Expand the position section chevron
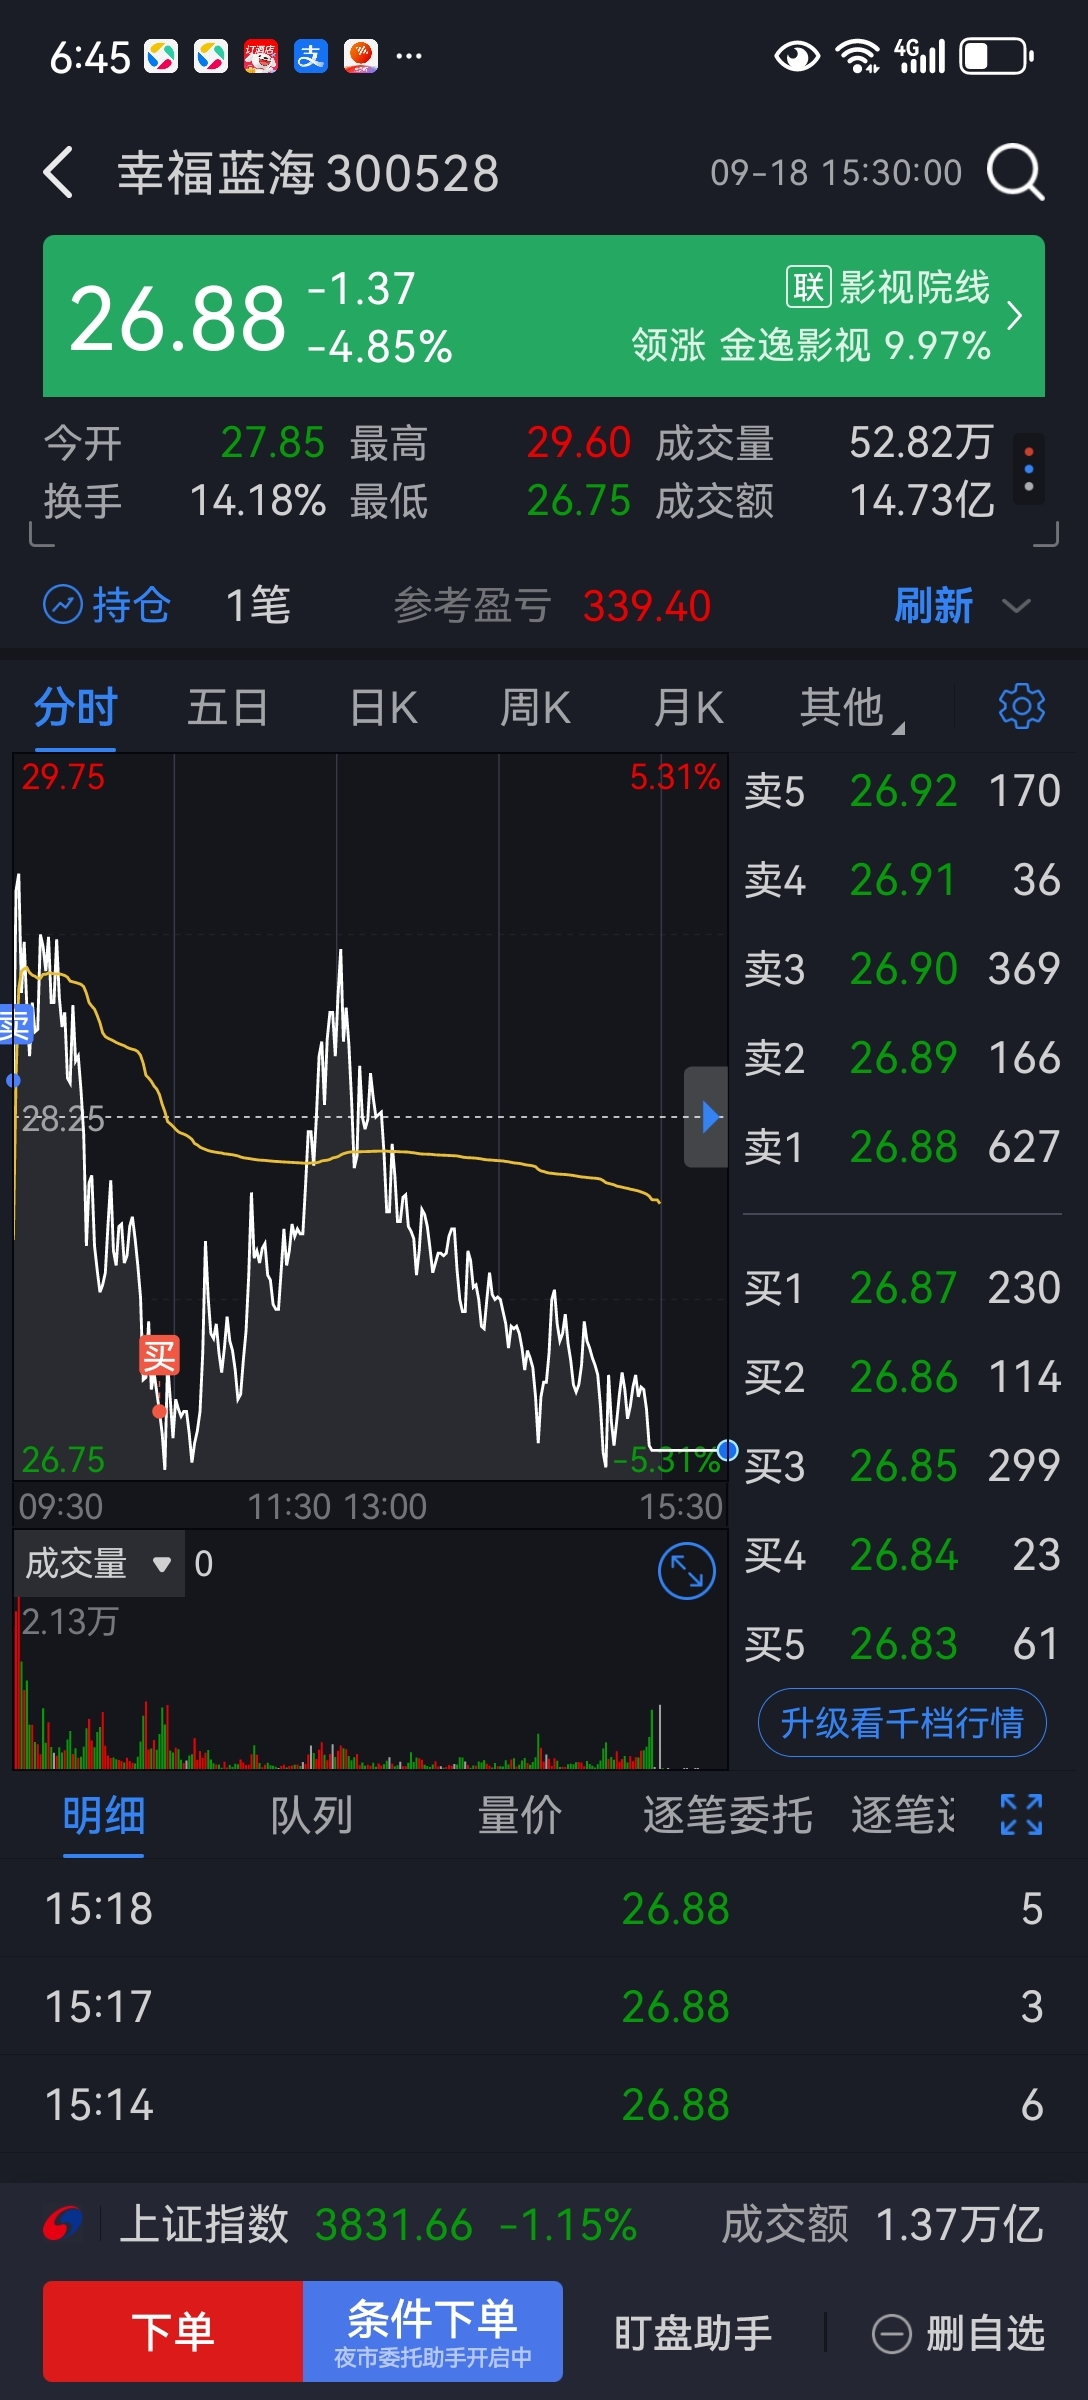This screenshot has height=2400, width=1088. click(1016, 606)
